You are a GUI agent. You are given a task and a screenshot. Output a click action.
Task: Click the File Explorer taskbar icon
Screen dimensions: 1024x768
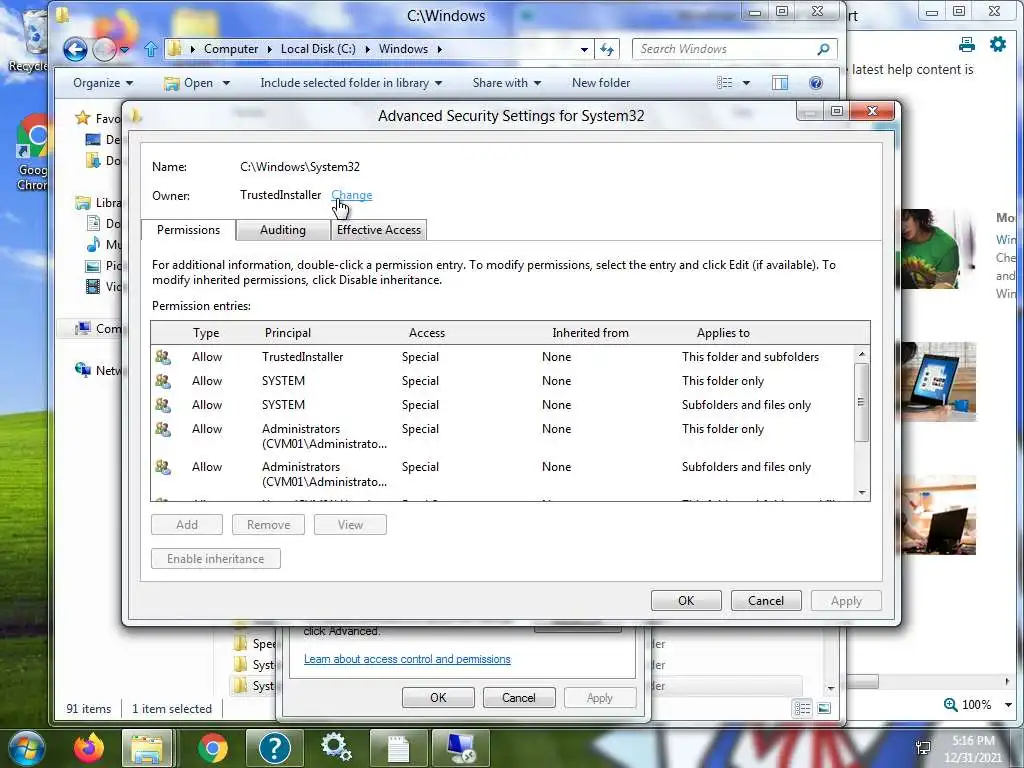[x=147, y=748]
